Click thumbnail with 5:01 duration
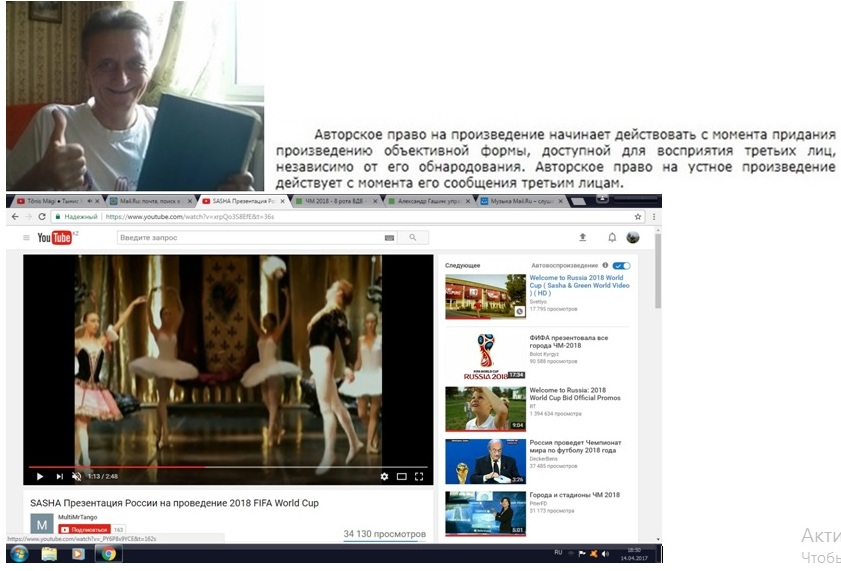Viewport: 841px width, 571px height. (x=485, y=514)
